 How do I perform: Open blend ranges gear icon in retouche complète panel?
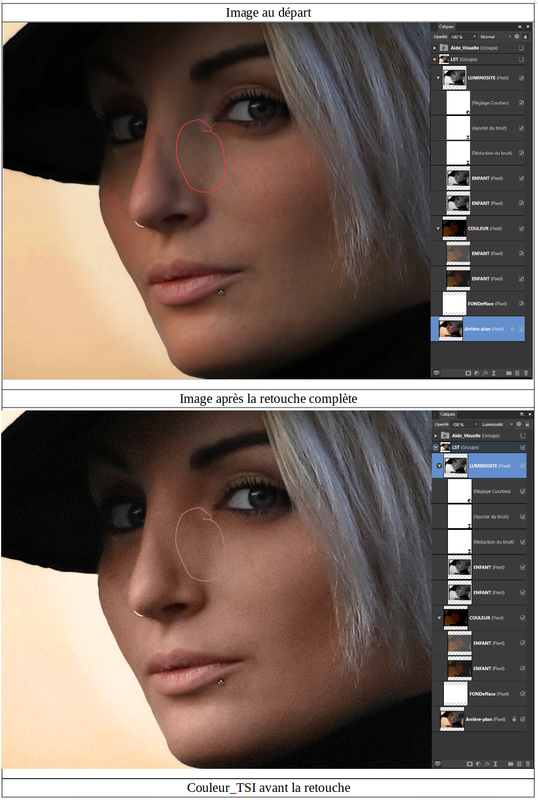click(x=519, y=424)
